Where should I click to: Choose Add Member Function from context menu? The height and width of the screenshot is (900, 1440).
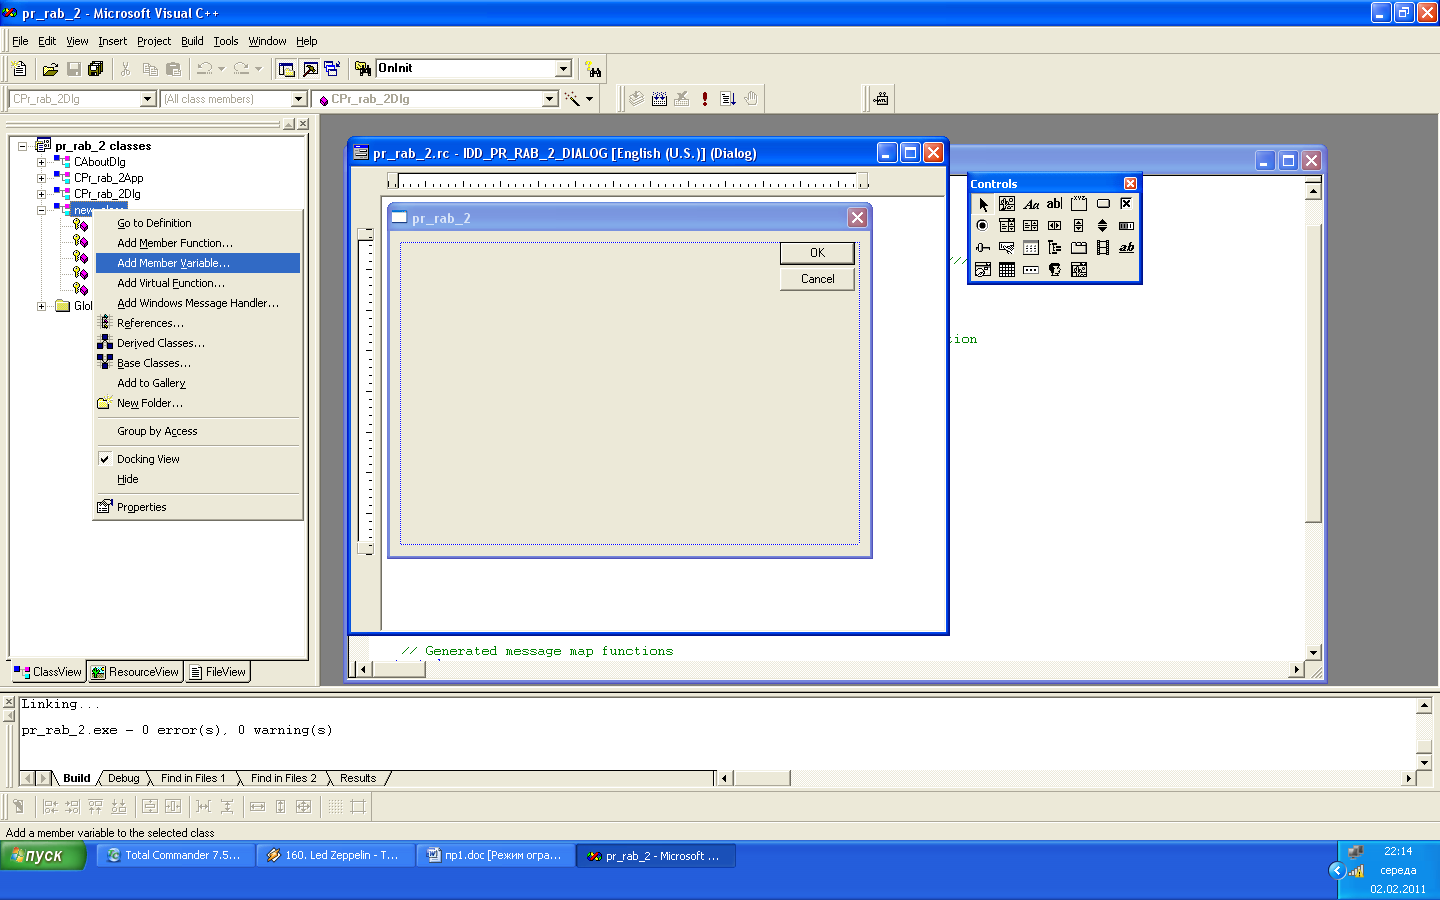197,243
